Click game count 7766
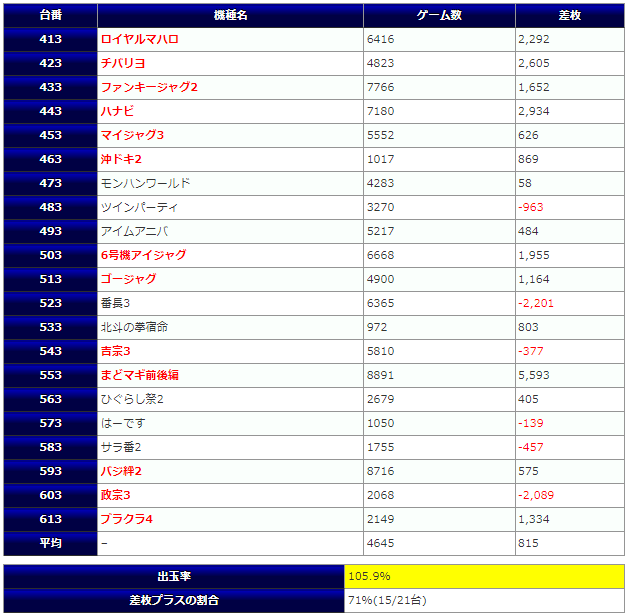 (381, 87)
